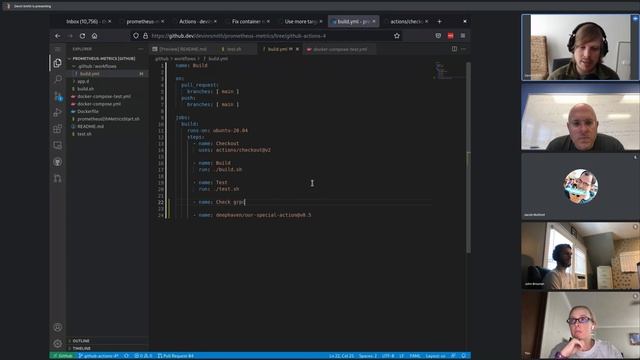Open the Source Control view with badge
The height and width of the screenshot is (360, 640).
(x=58, y=96)
